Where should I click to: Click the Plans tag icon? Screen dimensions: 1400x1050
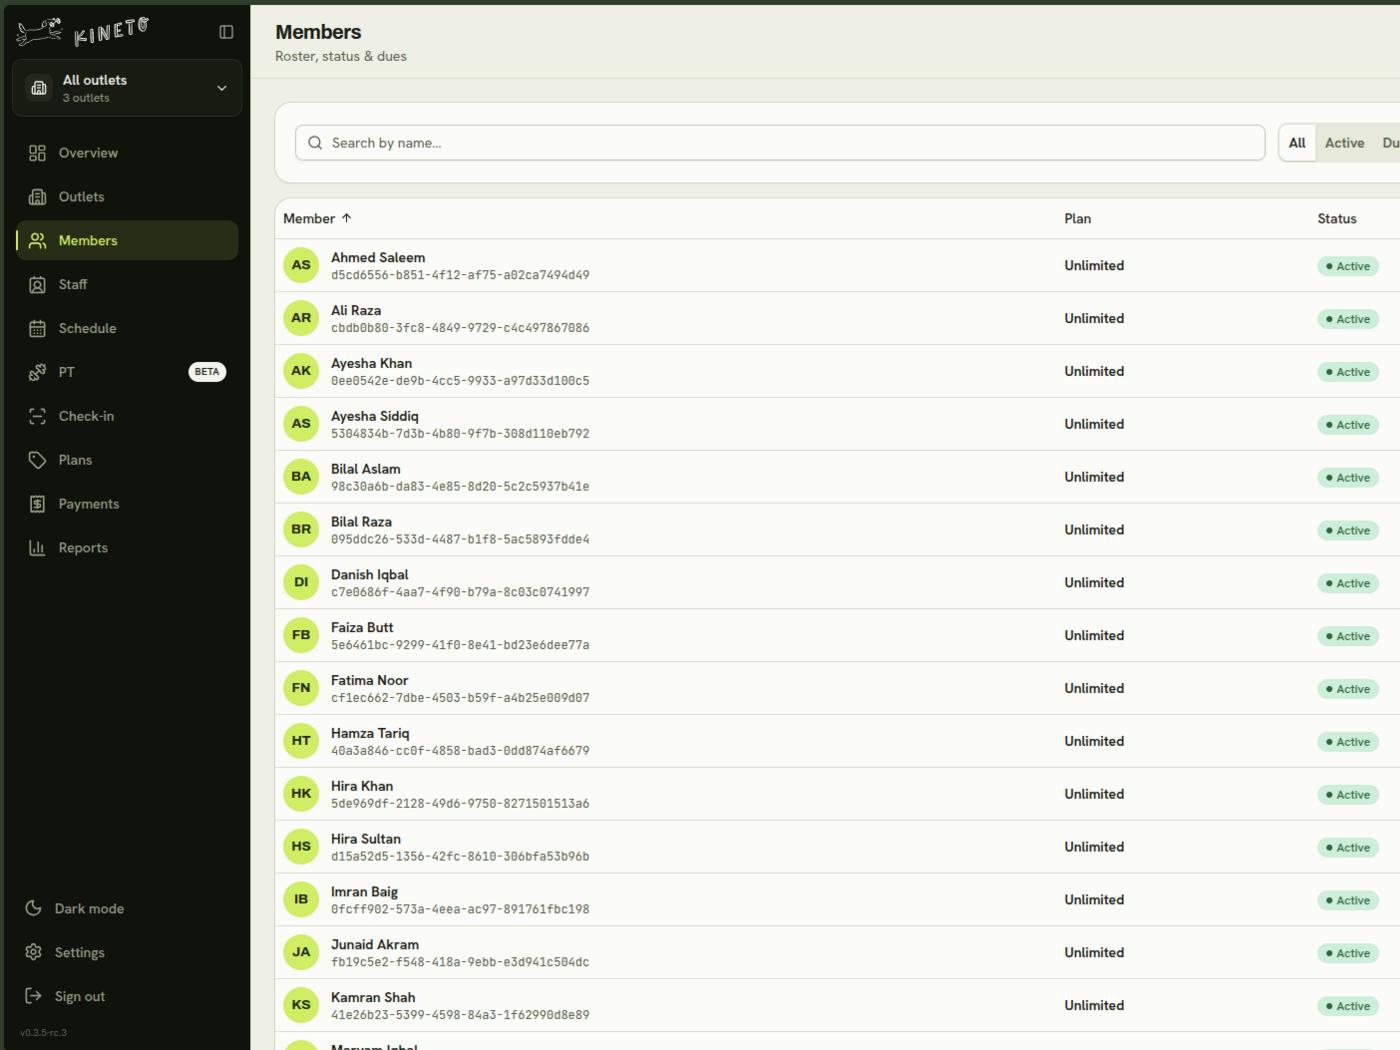37,460
